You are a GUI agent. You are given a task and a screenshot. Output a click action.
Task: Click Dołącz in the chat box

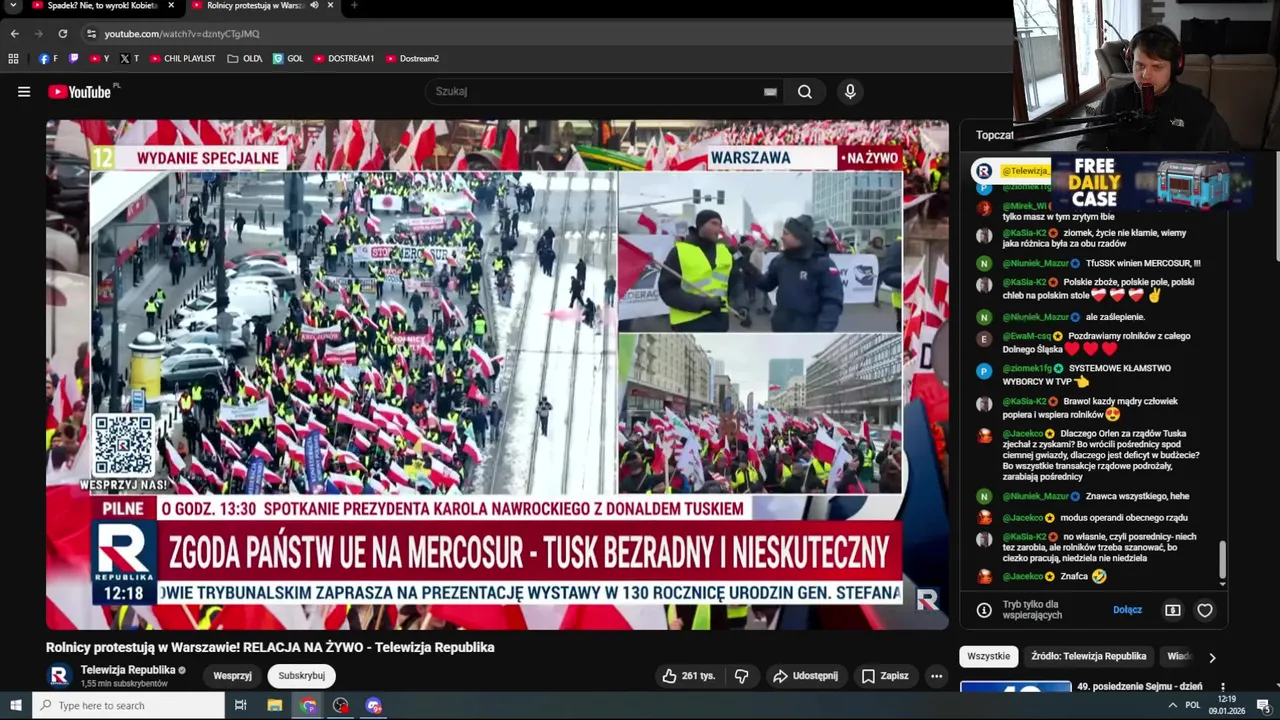click(x=1127, y=610)
